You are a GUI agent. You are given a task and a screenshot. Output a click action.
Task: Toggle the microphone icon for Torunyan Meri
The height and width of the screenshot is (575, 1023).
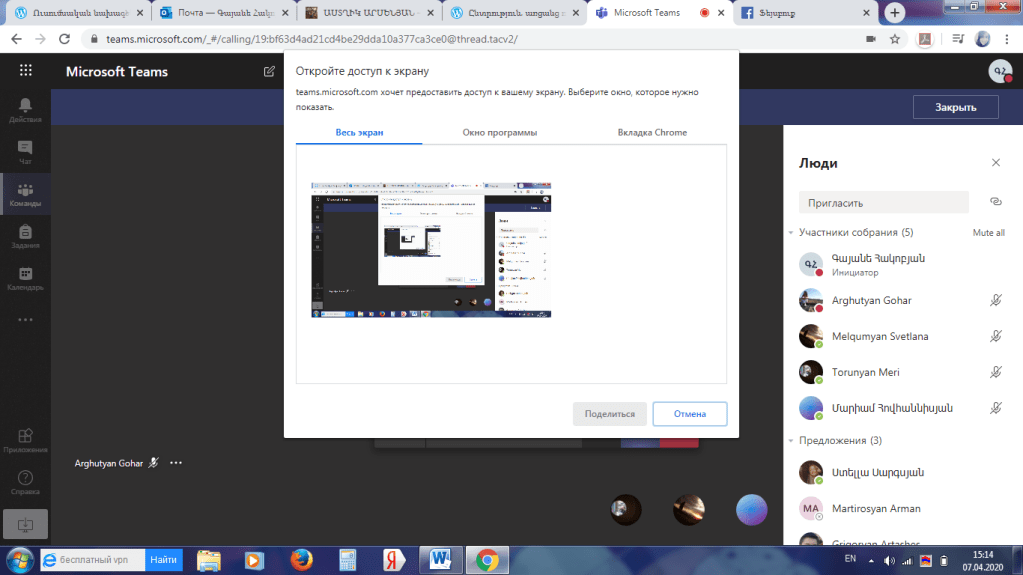(x=995, y=372)
